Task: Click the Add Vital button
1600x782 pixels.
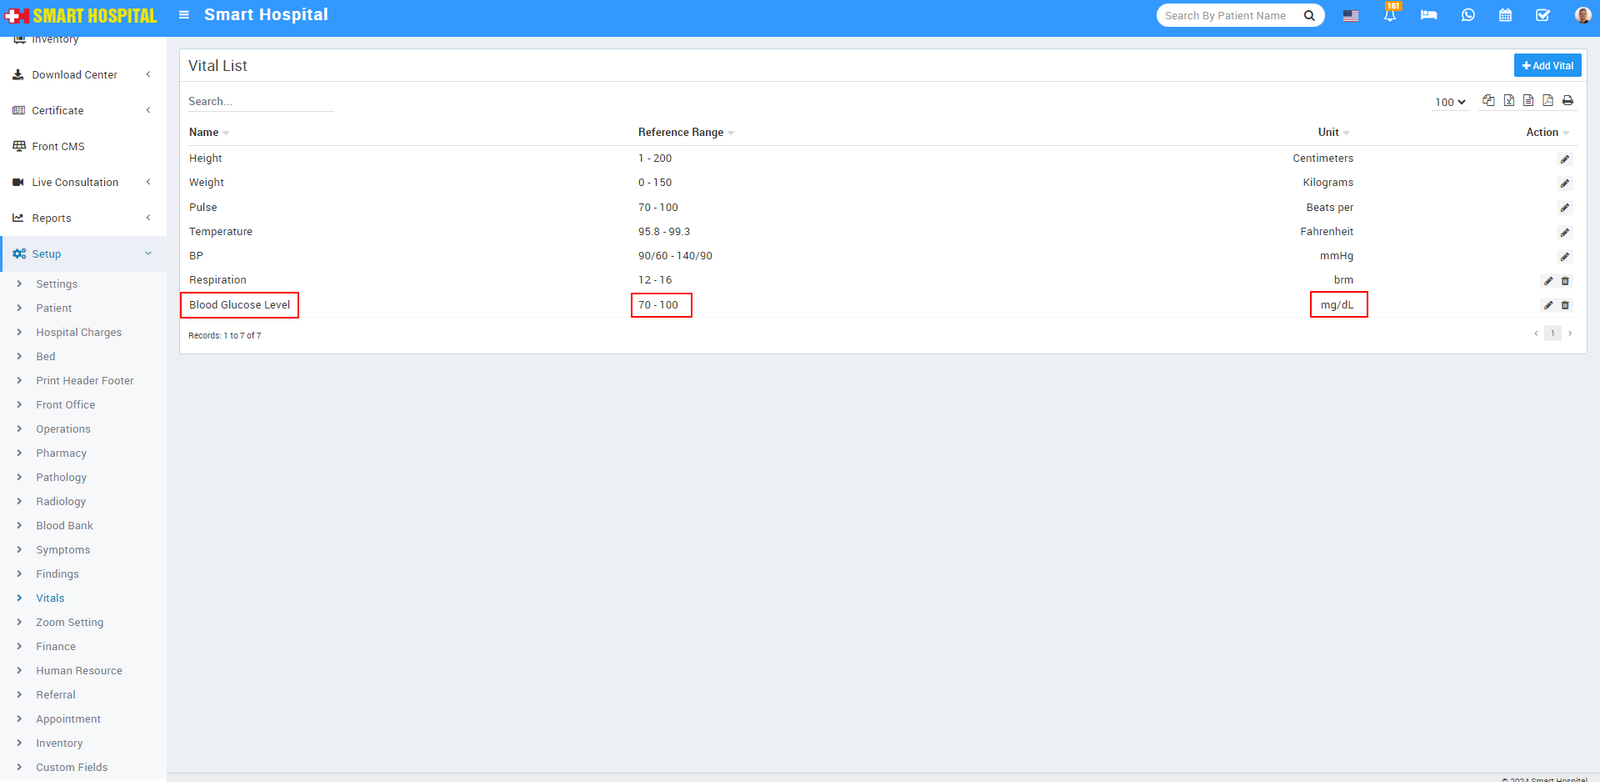Action: (x=1547, y=66)
